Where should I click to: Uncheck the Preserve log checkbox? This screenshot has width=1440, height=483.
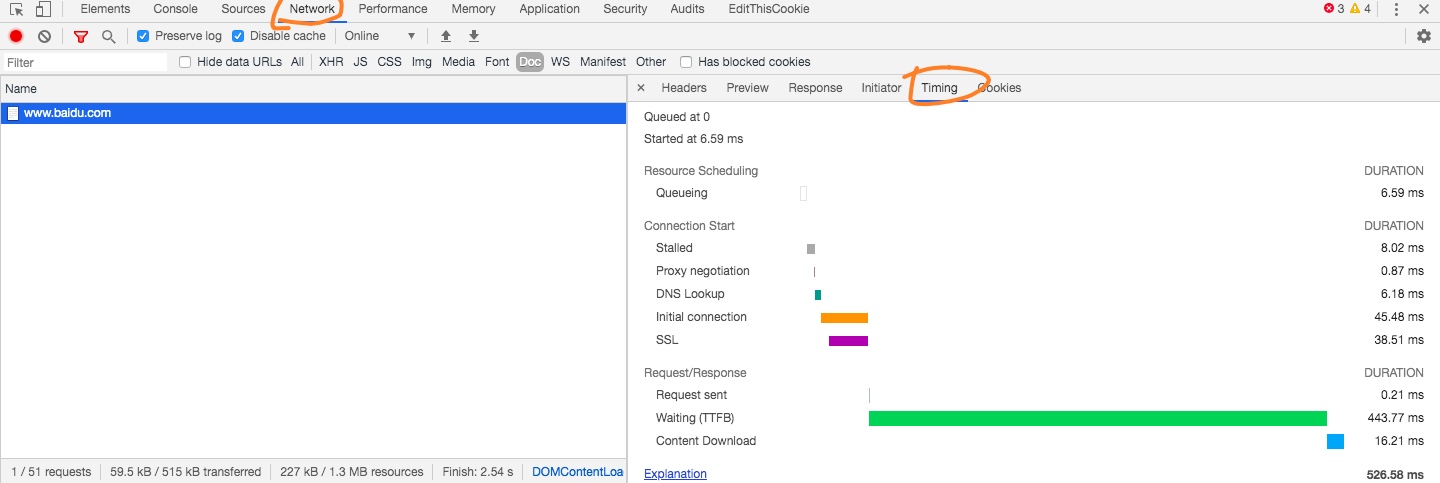[x=143, y=36]
